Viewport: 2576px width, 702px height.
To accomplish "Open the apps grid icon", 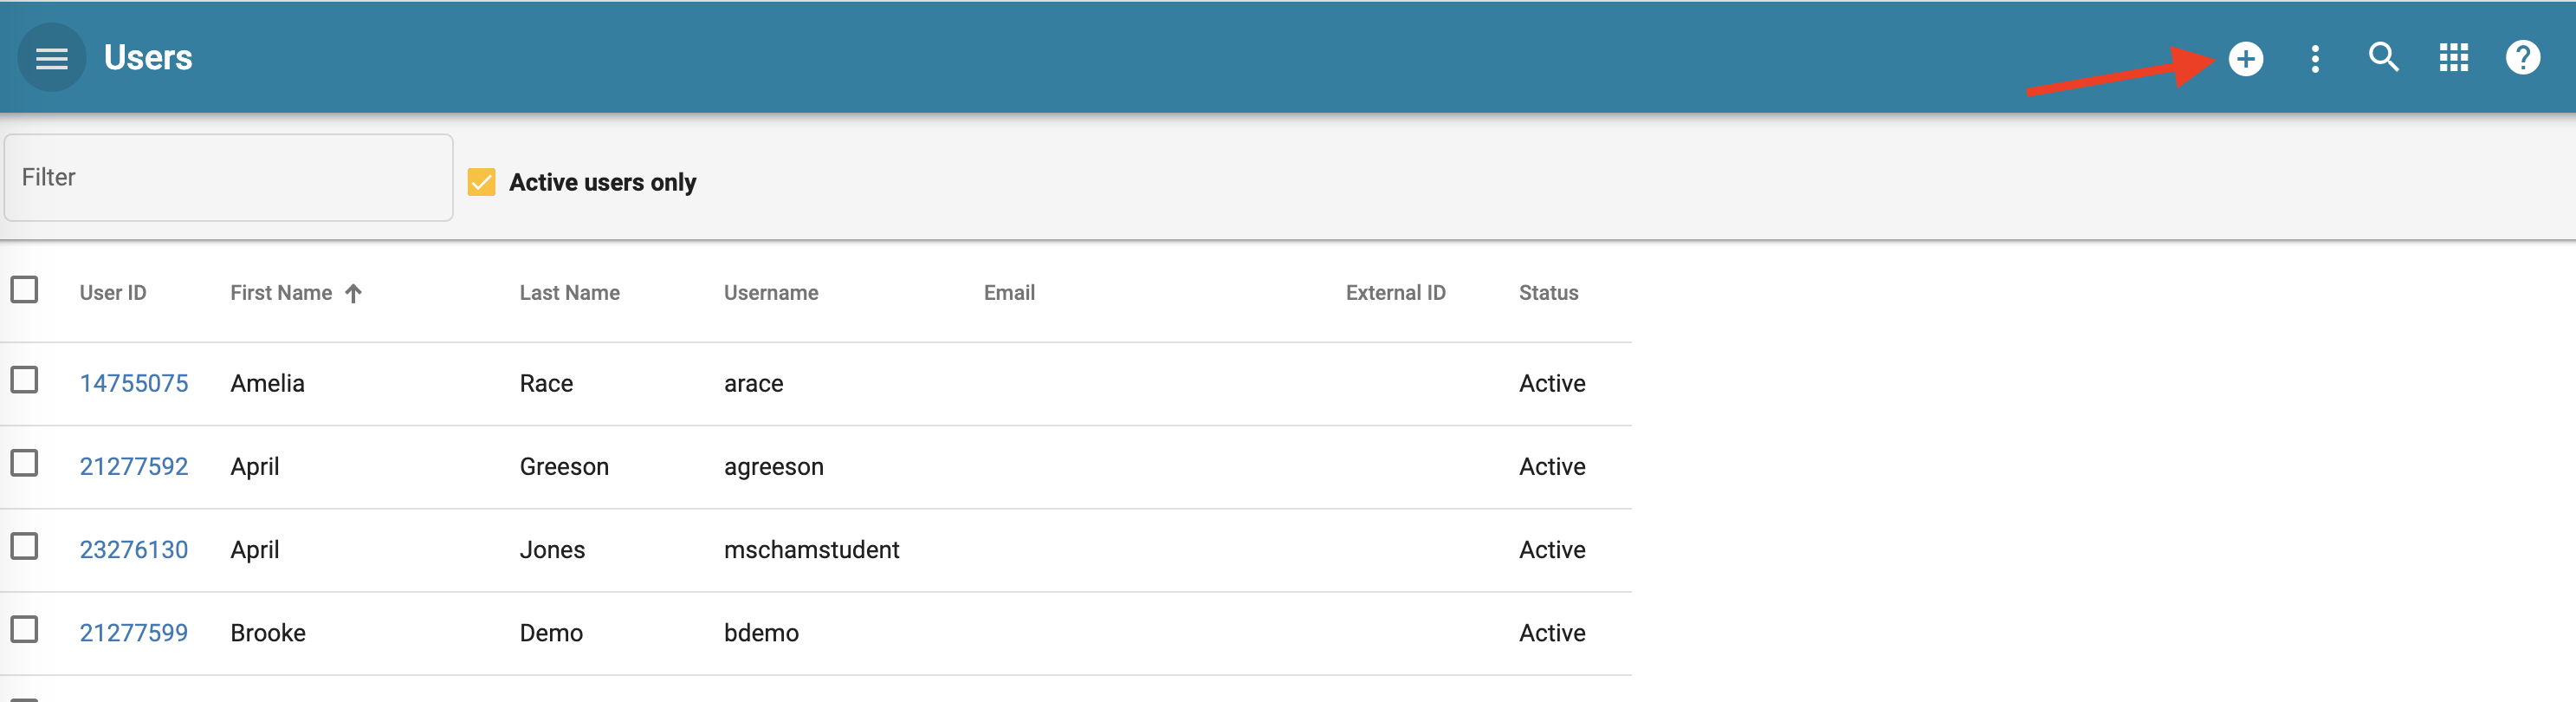I will click(x=2453, y=57).
